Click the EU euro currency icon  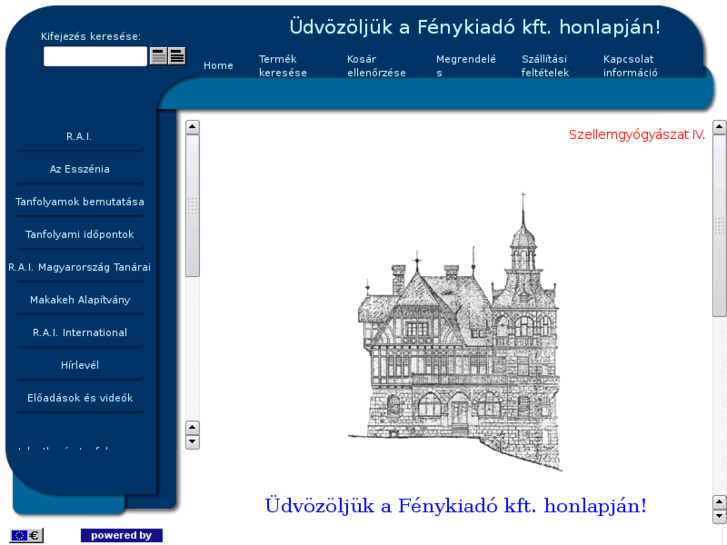pos(27,536)
